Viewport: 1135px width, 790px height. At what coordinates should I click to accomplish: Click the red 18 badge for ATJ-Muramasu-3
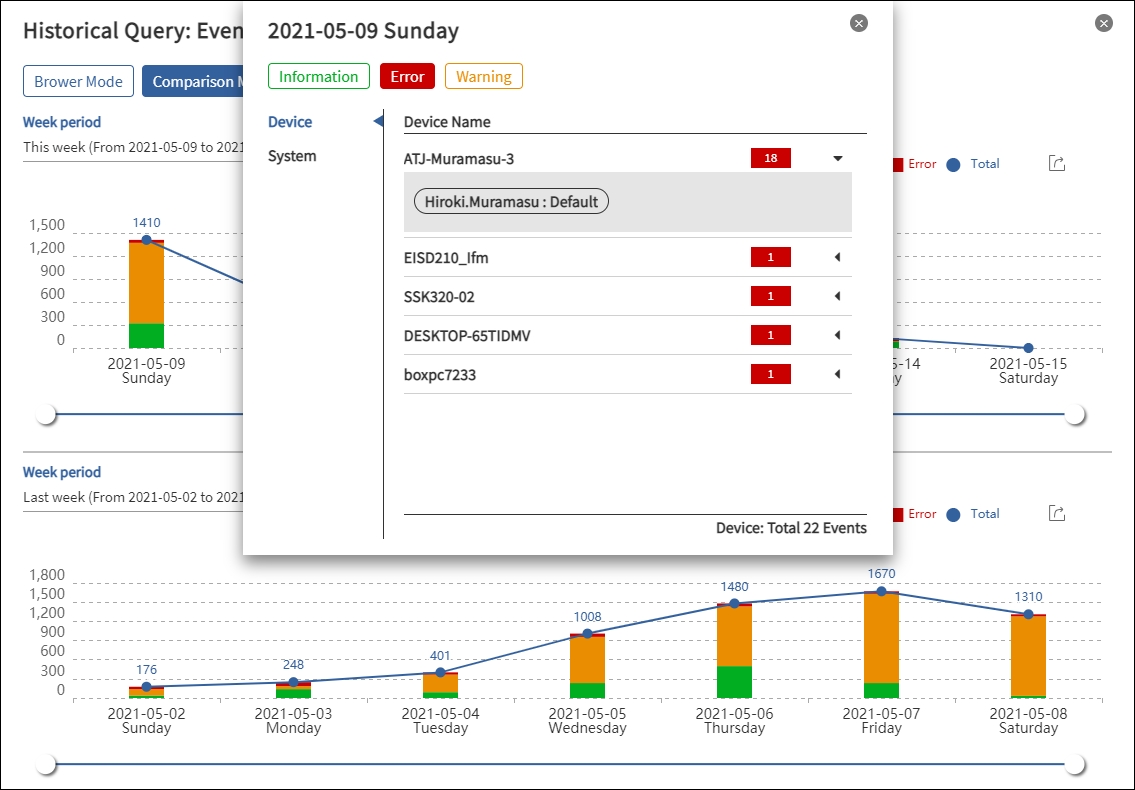pyautogui.click(x=770, y=158)
